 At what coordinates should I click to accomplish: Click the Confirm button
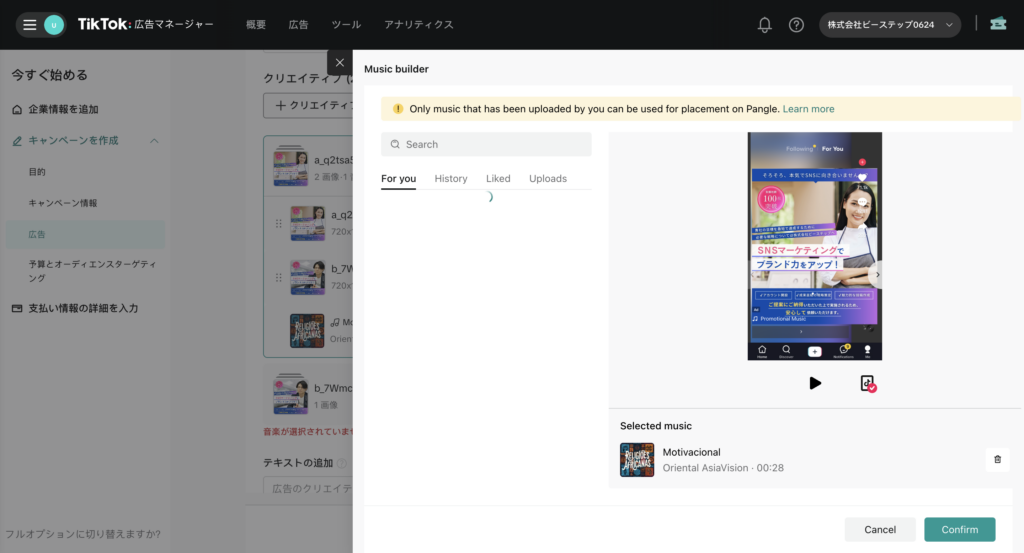[x=959, y=529]
